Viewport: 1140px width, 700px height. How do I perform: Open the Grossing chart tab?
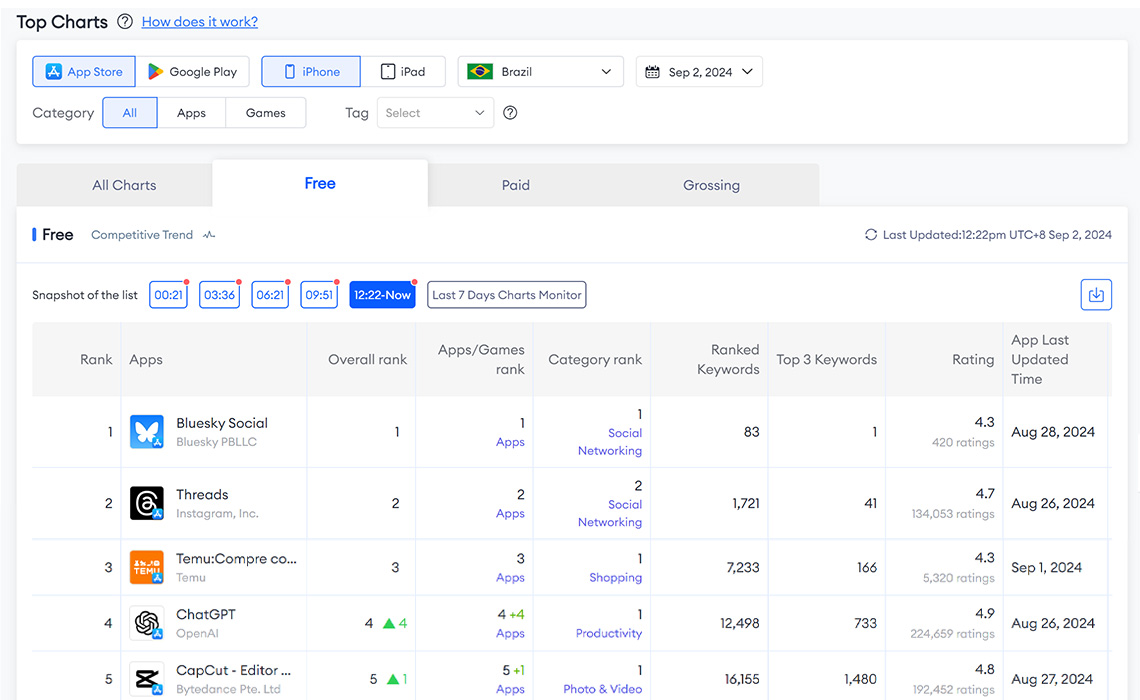coord(711,185)
